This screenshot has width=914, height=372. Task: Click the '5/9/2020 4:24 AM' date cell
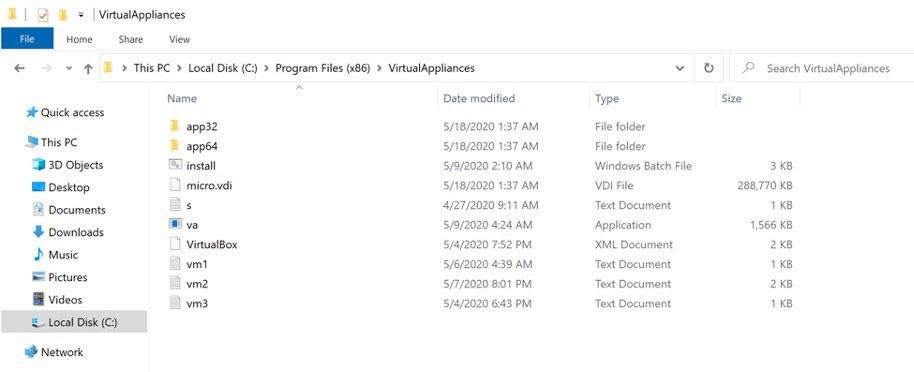[487, 225]
